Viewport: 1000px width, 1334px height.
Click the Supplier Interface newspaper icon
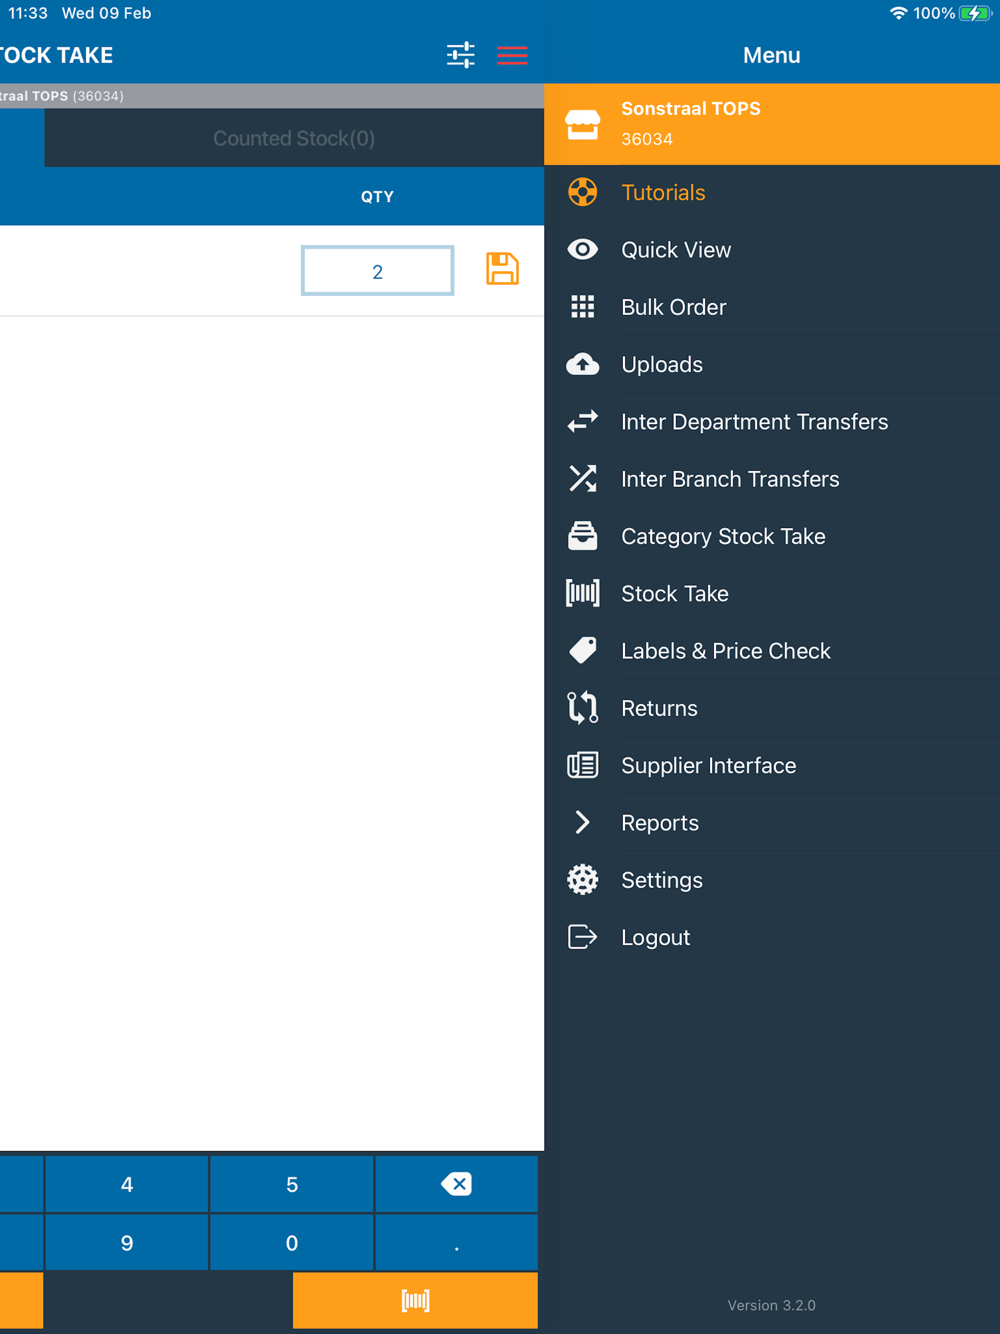(583, 765)
